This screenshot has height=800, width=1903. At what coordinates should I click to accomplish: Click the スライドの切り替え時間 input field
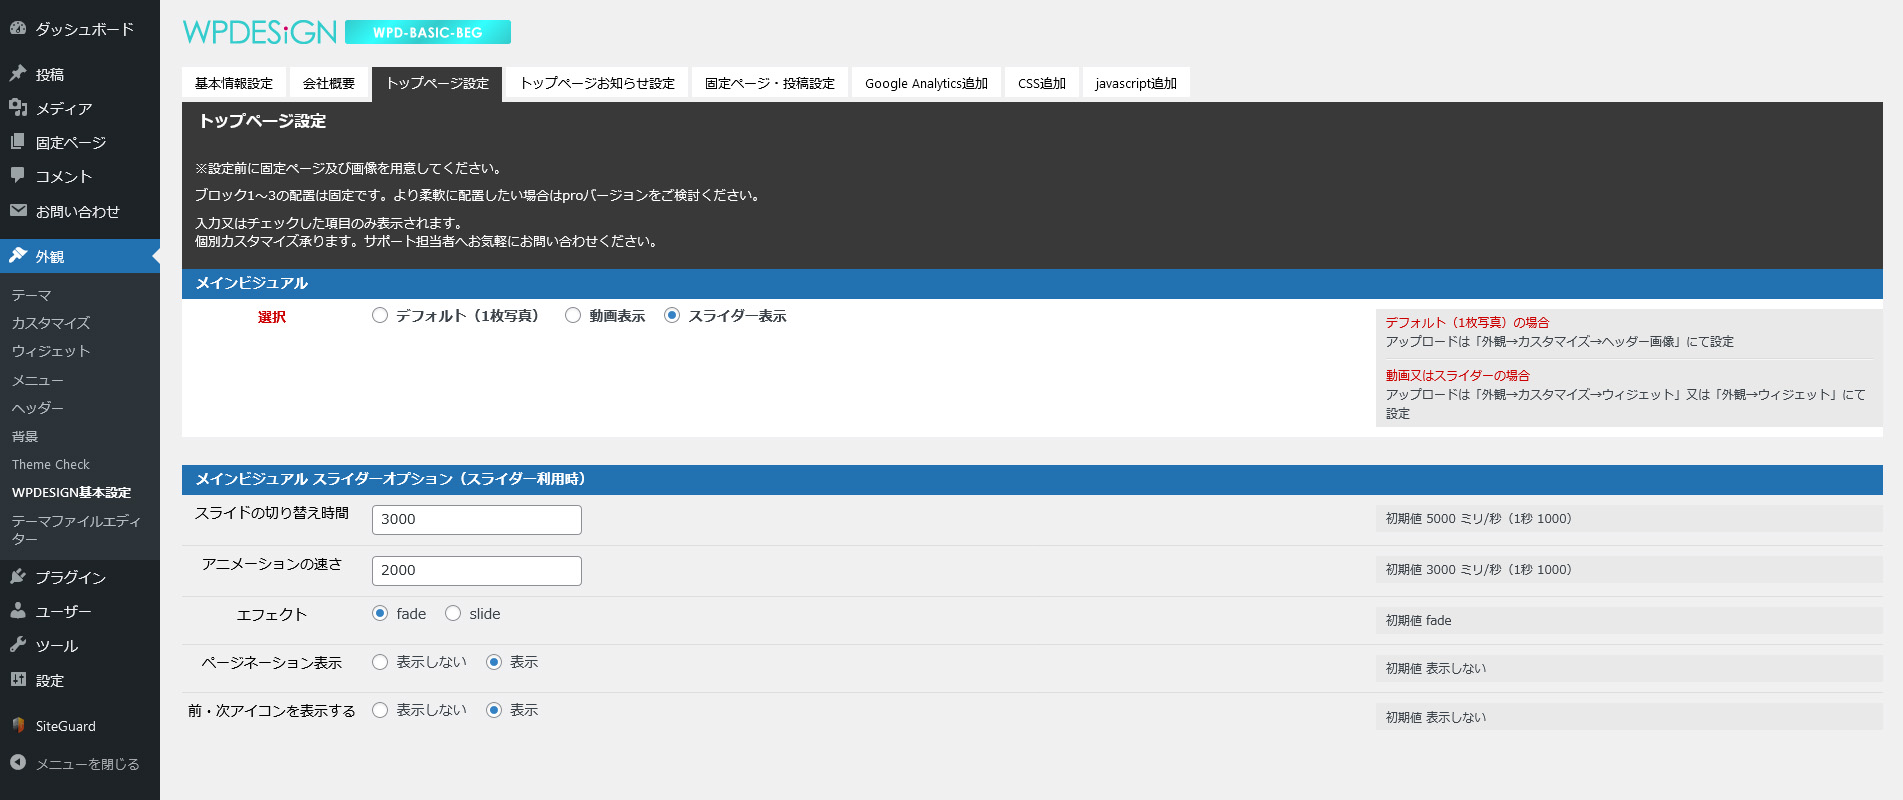point(476,520)
